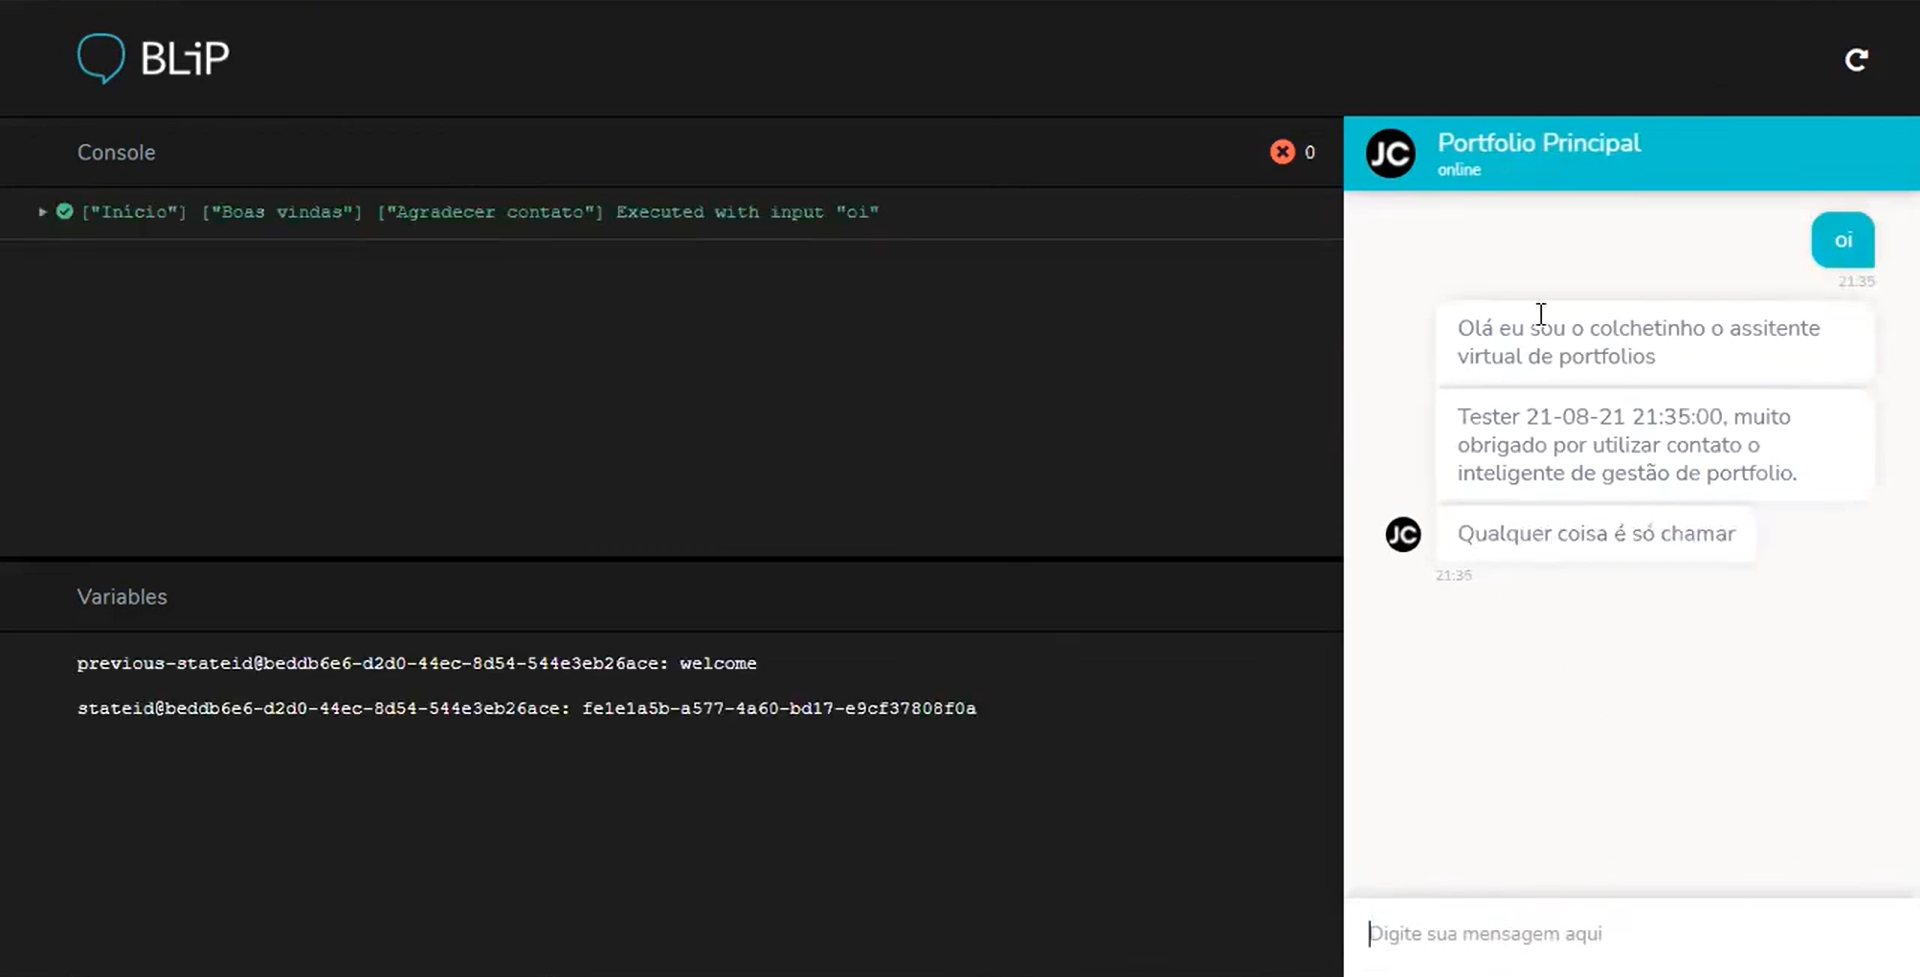Image resolution: width=1920 pixels, height=977 pixels.
Task: Click the sent "oi" message bubble
Action: 1842,240
